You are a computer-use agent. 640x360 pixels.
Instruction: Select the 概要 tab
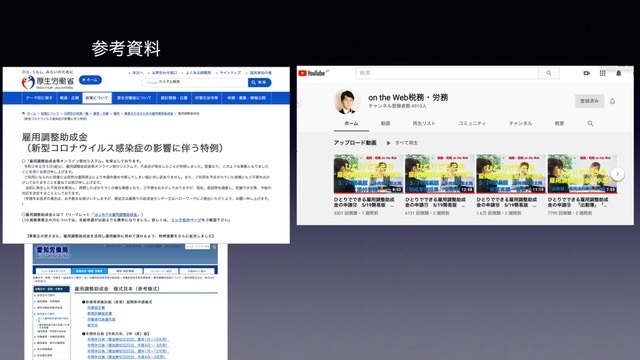tap(559, 123)
